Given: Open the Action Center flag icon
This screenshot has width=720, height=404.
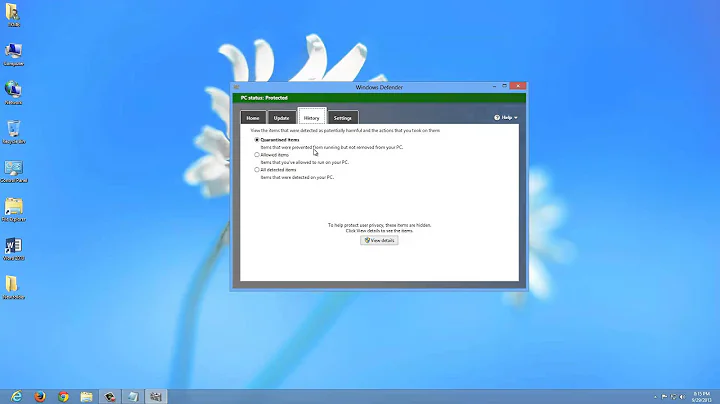Looking at the screenshot, I should 664,397.
